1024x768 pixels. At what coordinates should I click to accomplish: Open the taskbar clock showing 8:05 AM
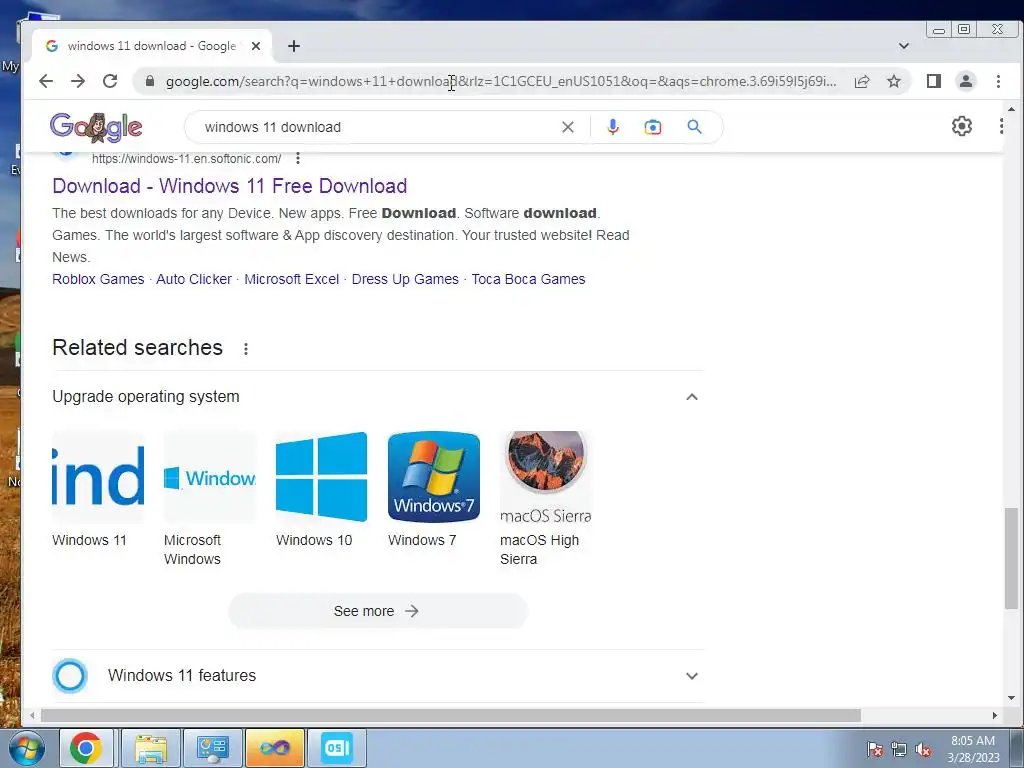[973, 749]
